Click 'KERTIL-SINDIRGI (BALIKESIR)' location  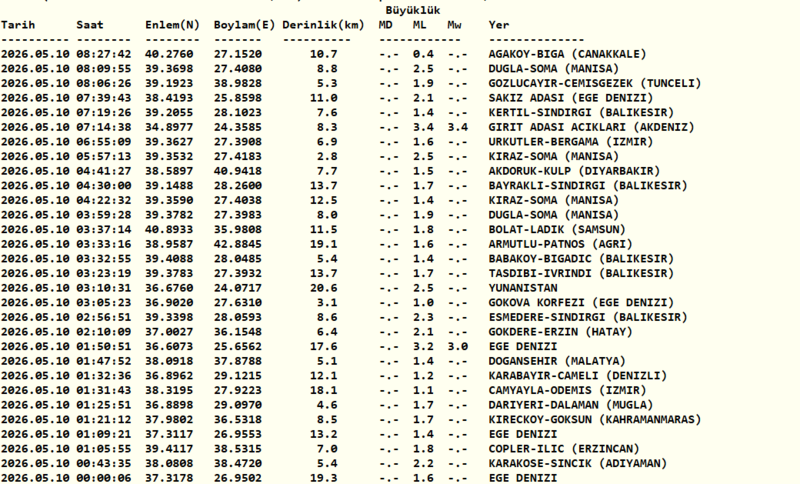(x=581, y=113)
